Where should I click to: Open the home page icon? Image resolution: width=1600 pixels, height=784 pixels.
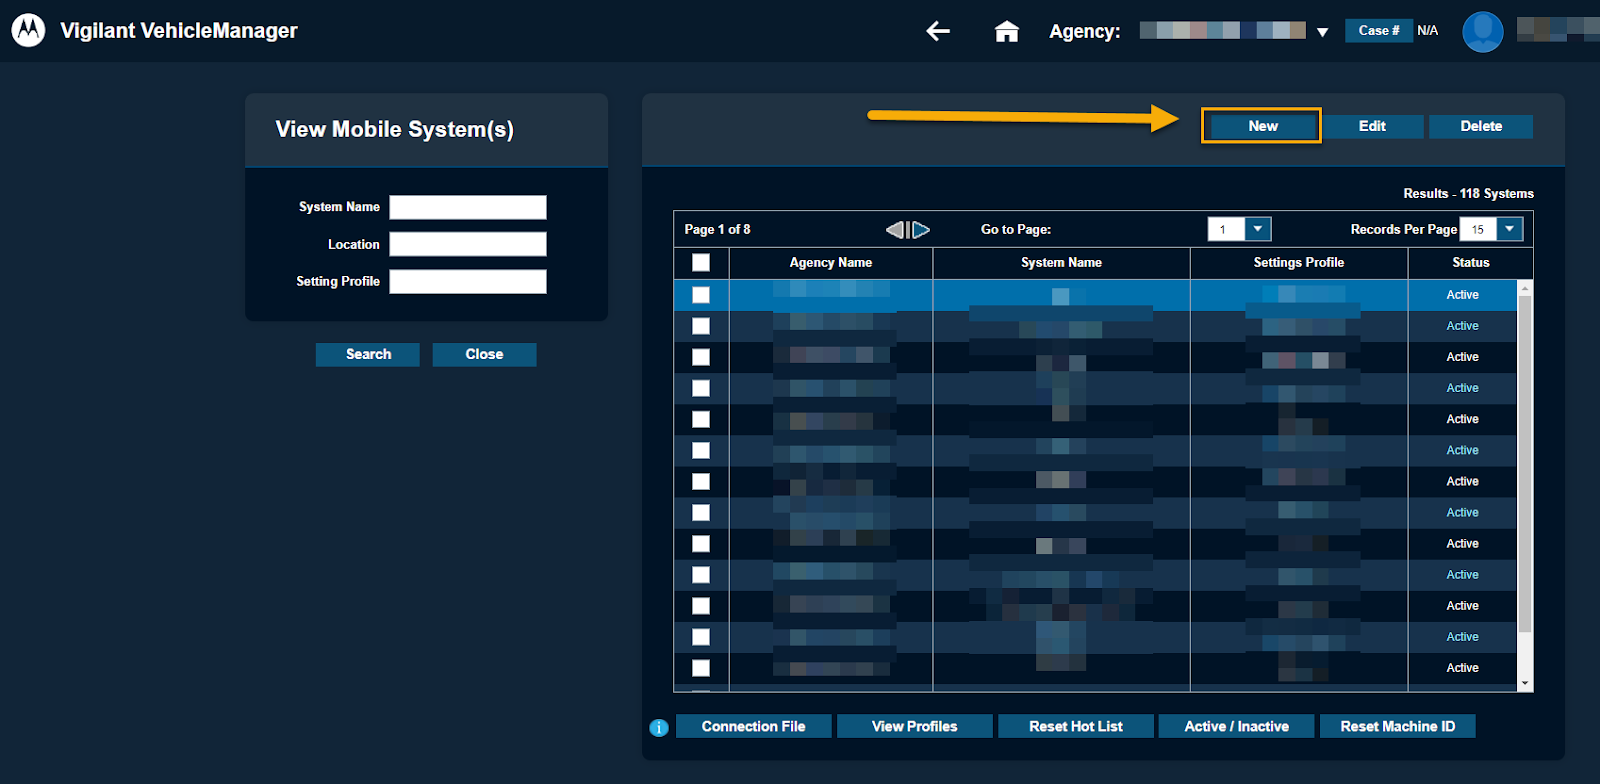click(x=1007, y=31)
